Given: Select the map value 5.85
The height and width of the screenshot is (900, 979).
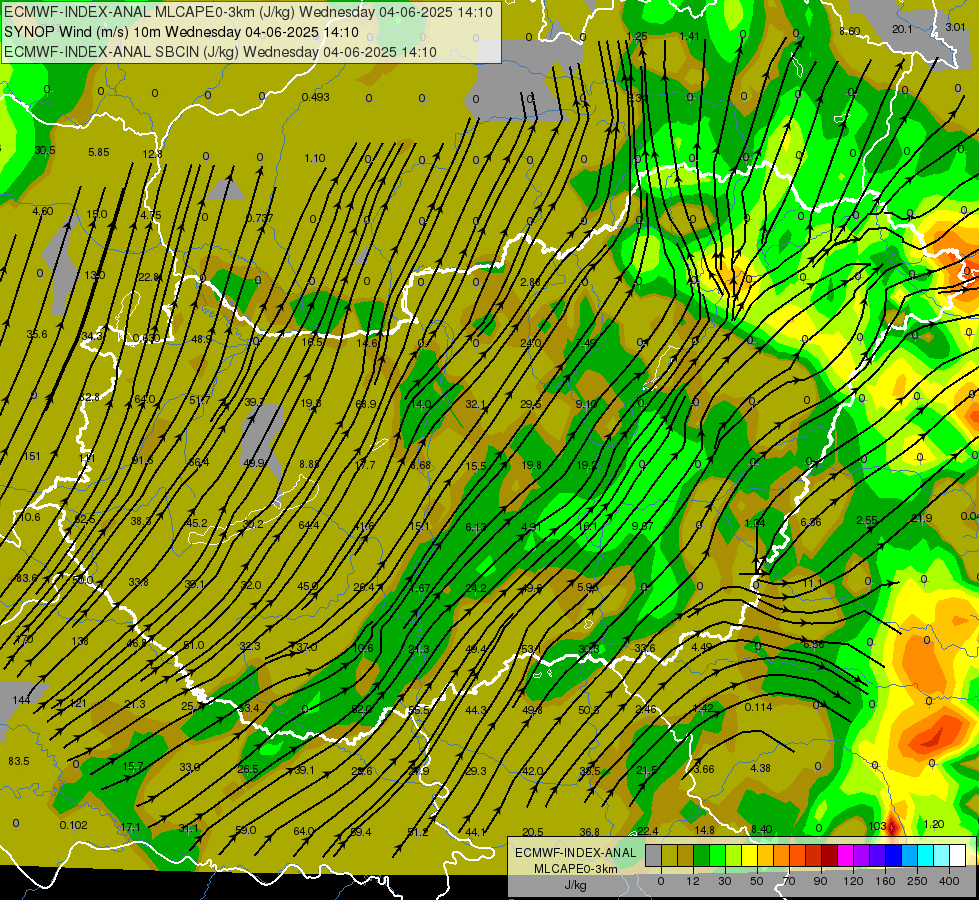Looking at the screenshot, I should (99, 152).
